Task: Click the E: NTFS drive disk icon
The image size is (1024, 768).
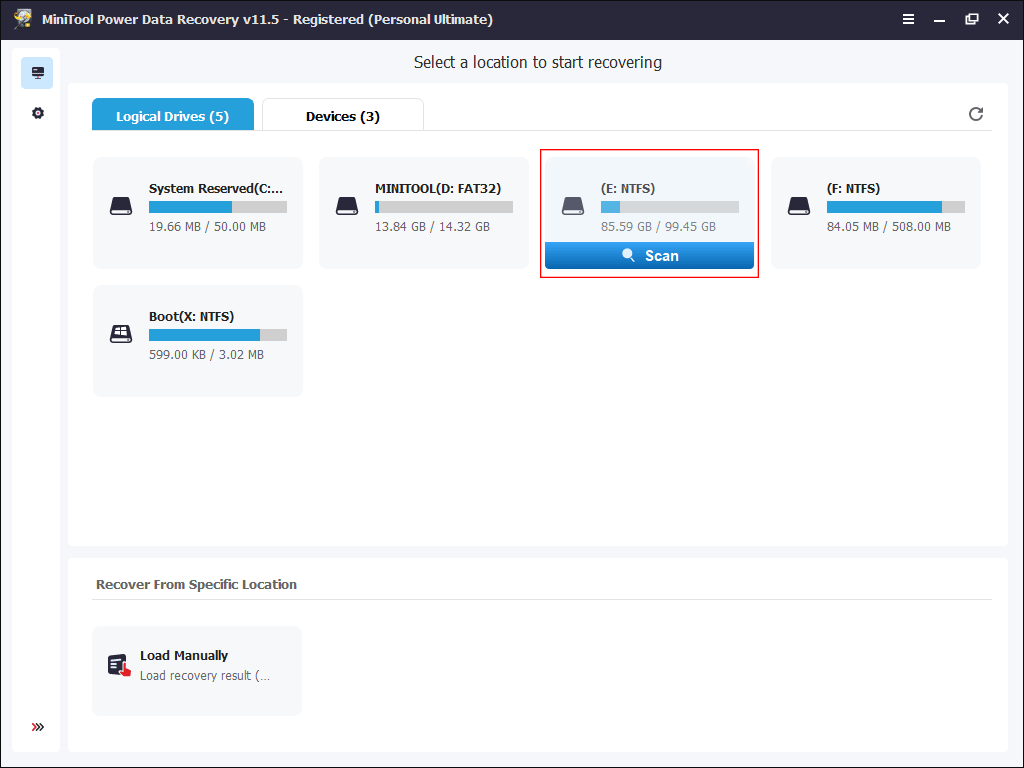Action: (x=573, y=206)
